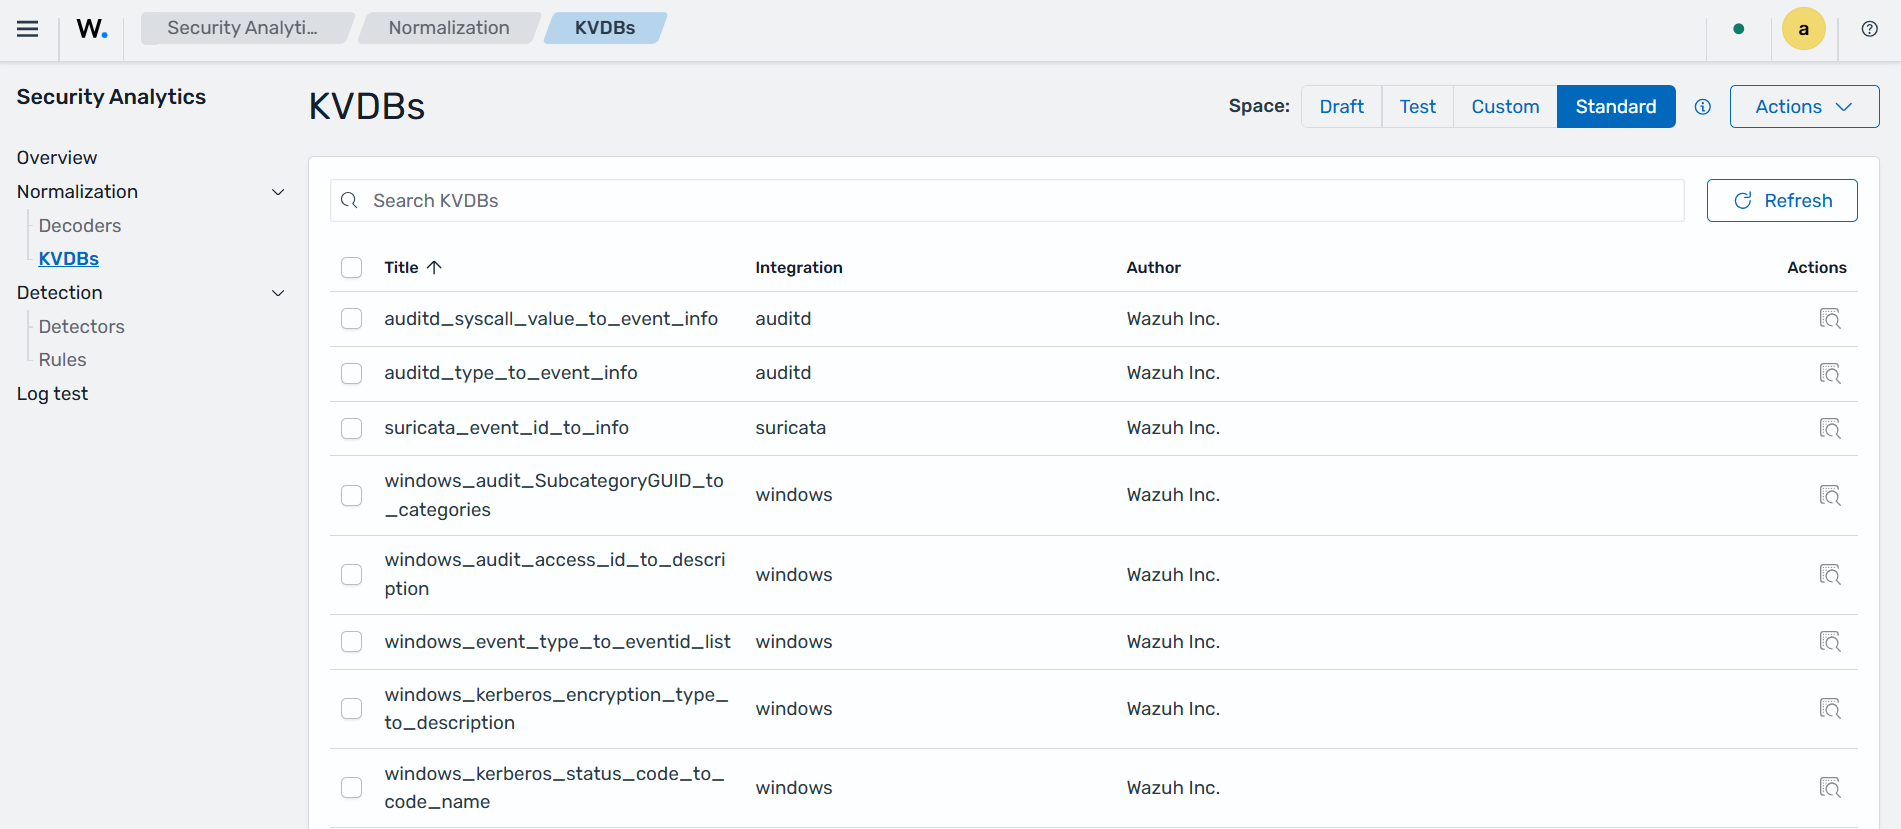The height and width of the screenshot is (829, 1901).
Task: Switch to the Test space
Action: point(1417,107)
